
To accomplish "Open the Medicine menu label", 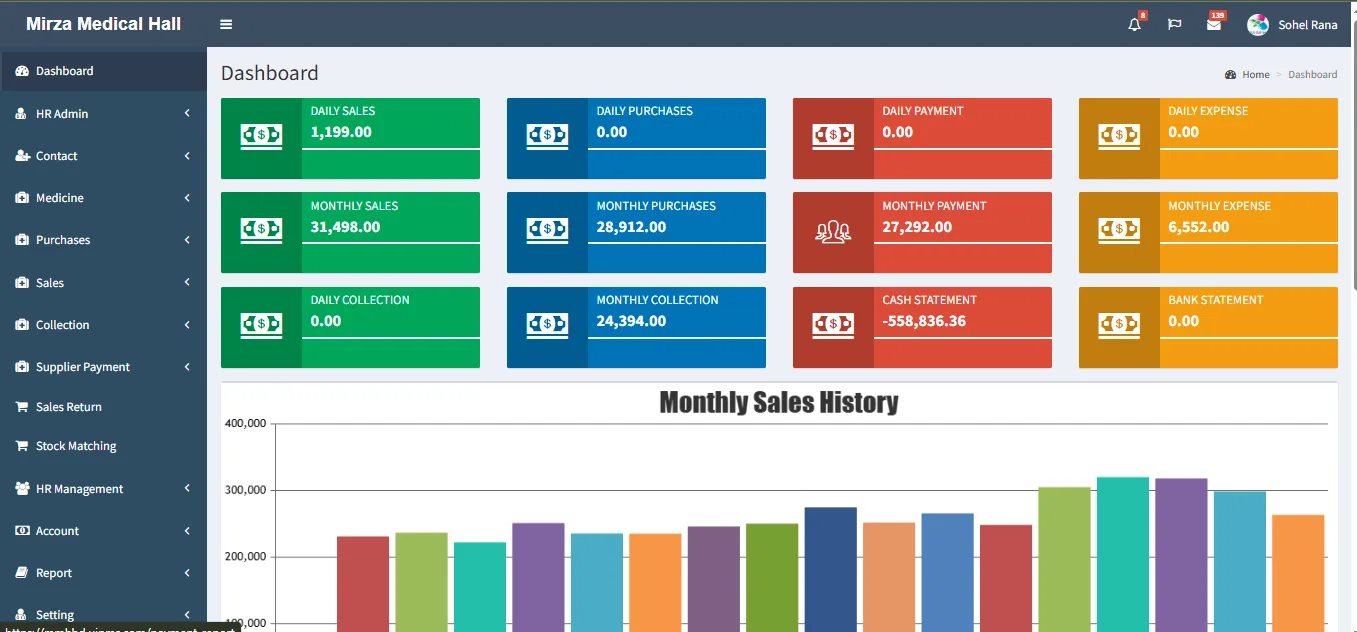I will [x=60, y=198].
